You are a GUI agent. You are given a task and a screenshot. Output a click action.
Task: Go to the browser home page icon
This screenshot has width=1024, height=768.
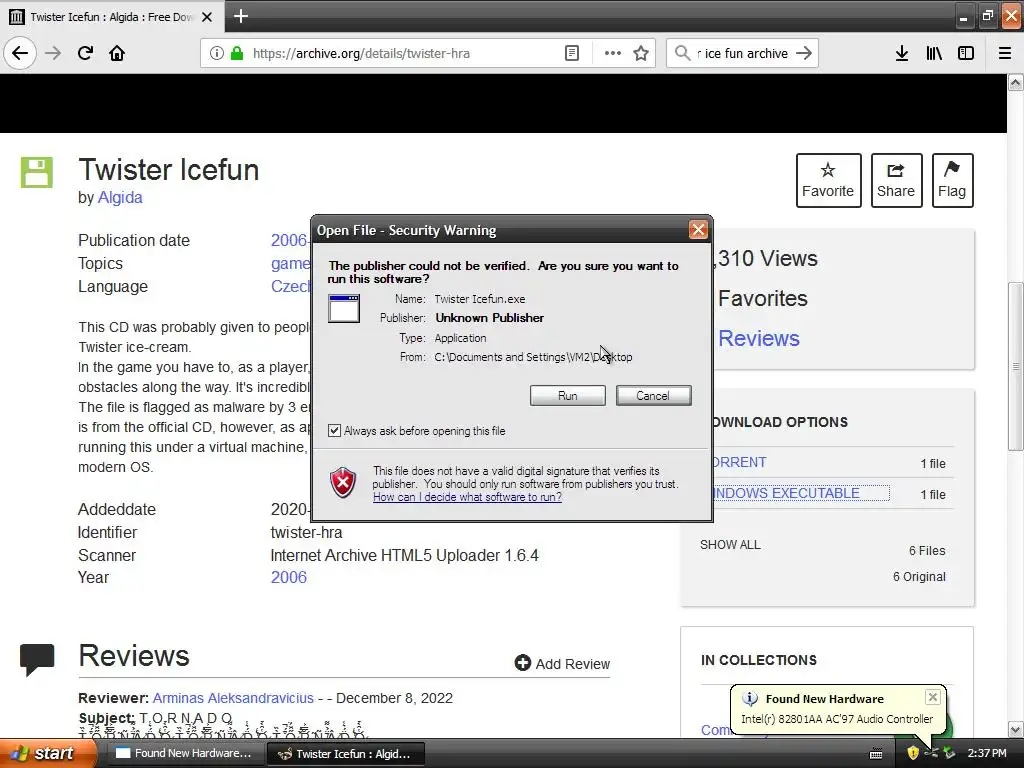tap(117, 53)
